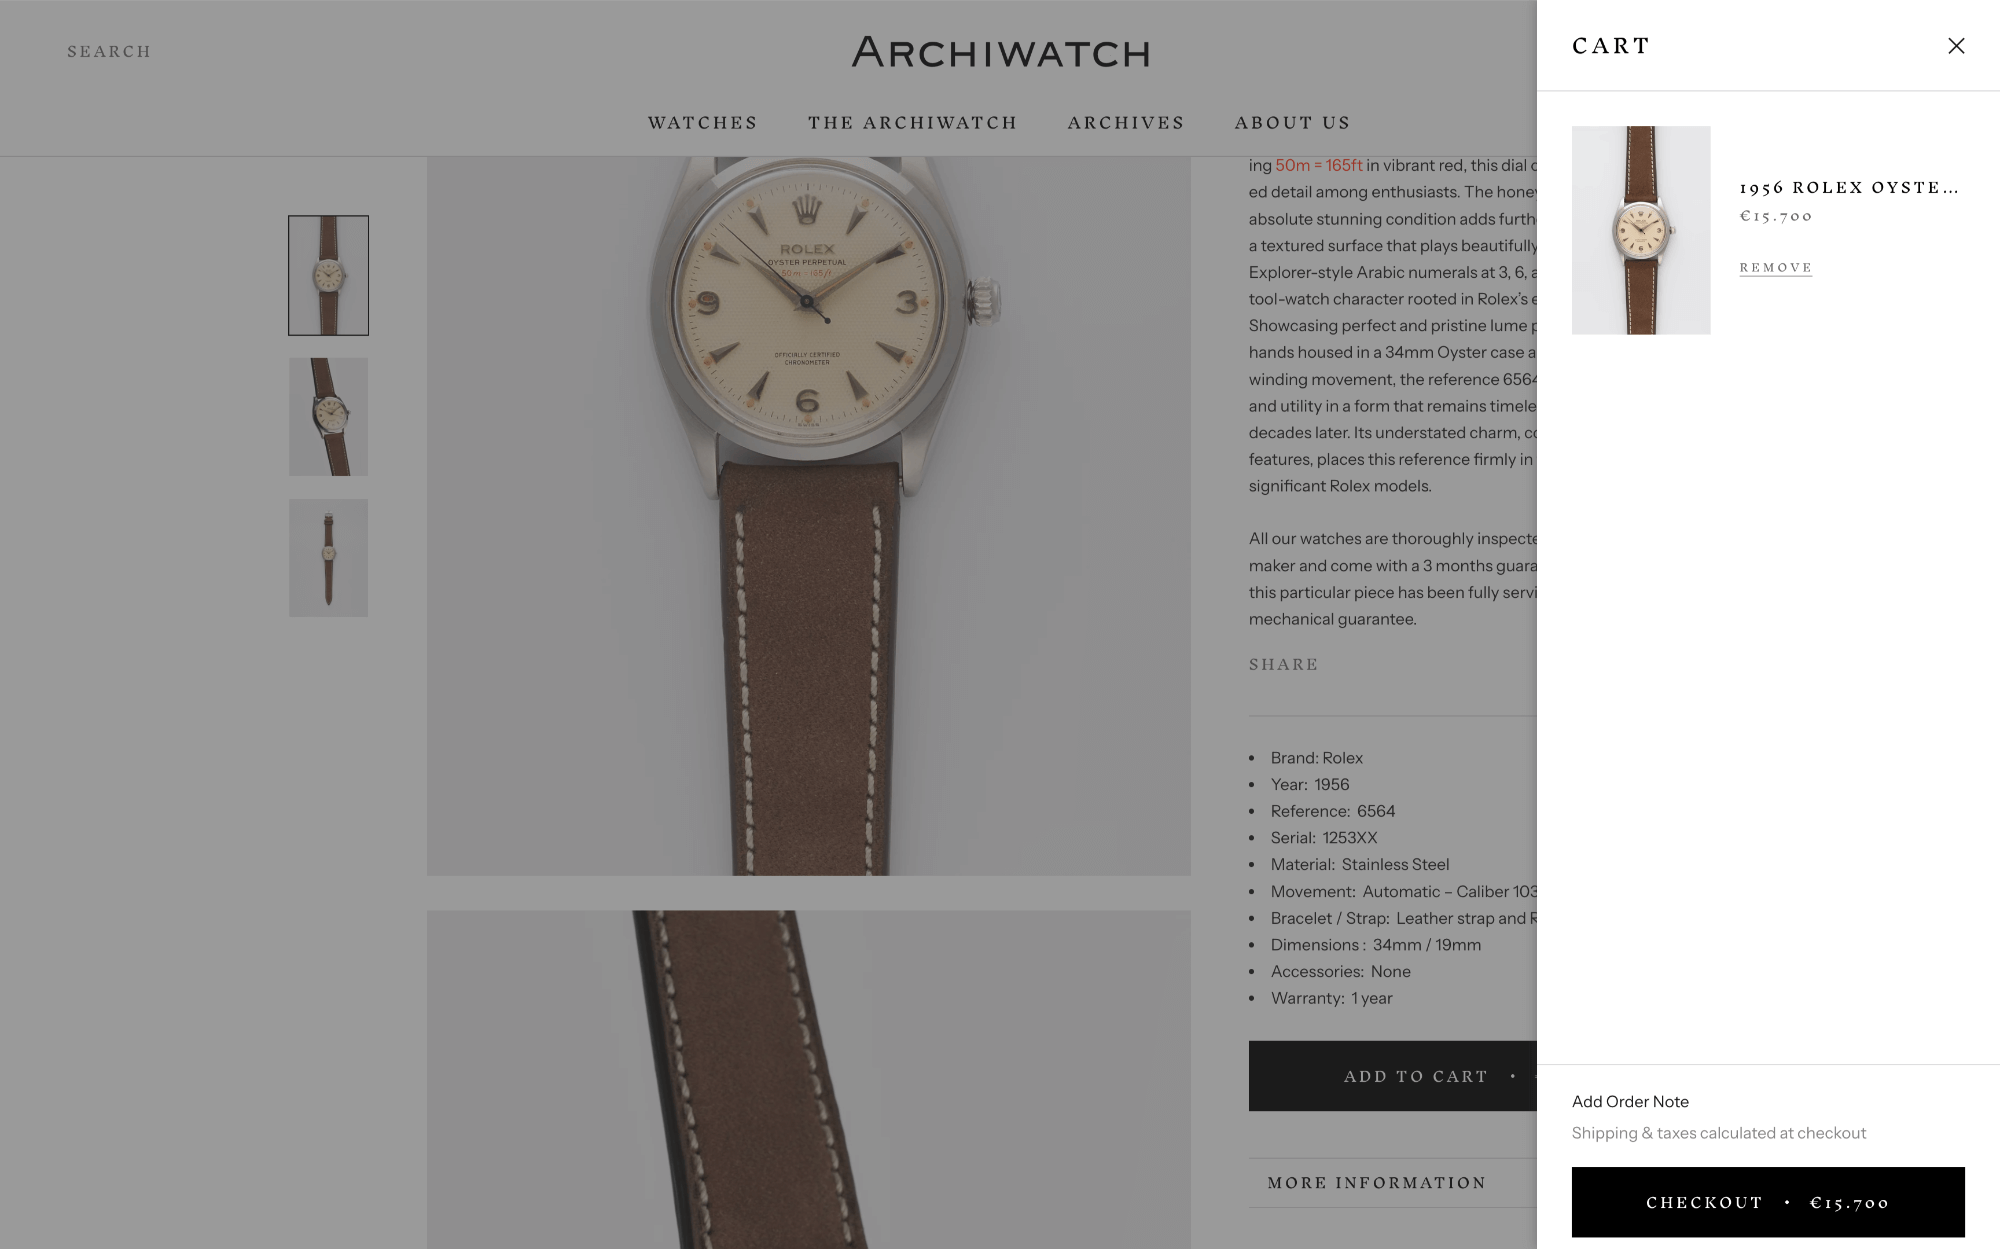Screen dimensions: 2000x1249
Task: Open the About Us page
Action: (x=1292, y=123)
